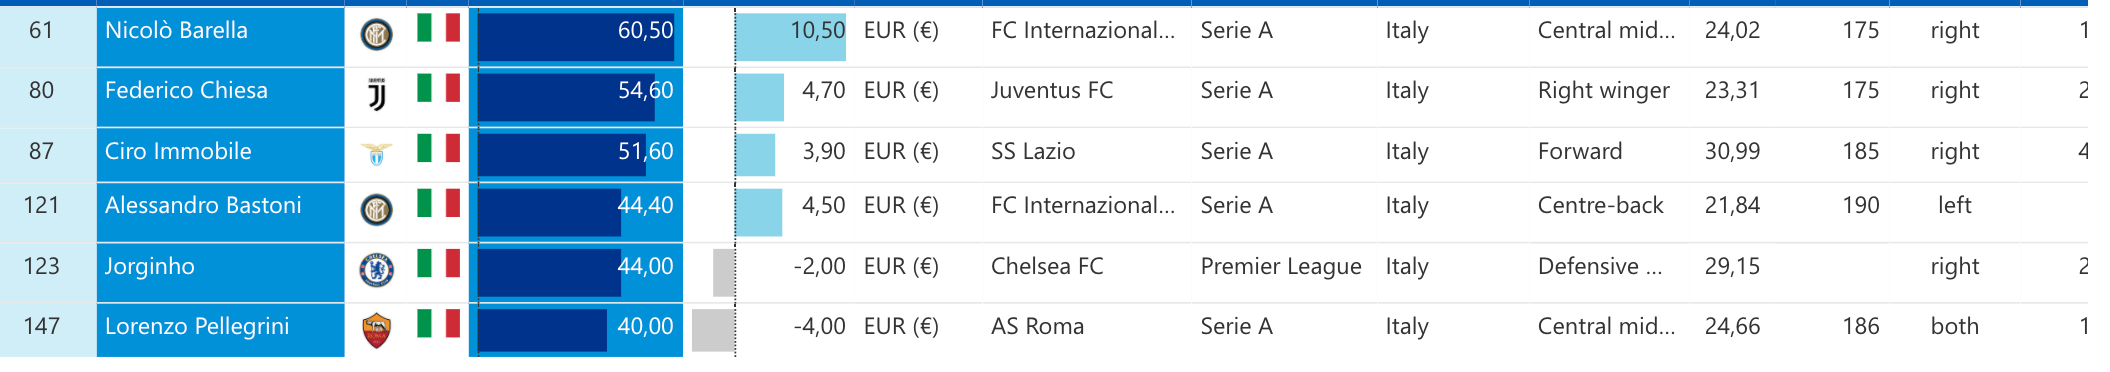Open the Federico Chiesa player name
2110x372 pixels.
tap(186, 91)
